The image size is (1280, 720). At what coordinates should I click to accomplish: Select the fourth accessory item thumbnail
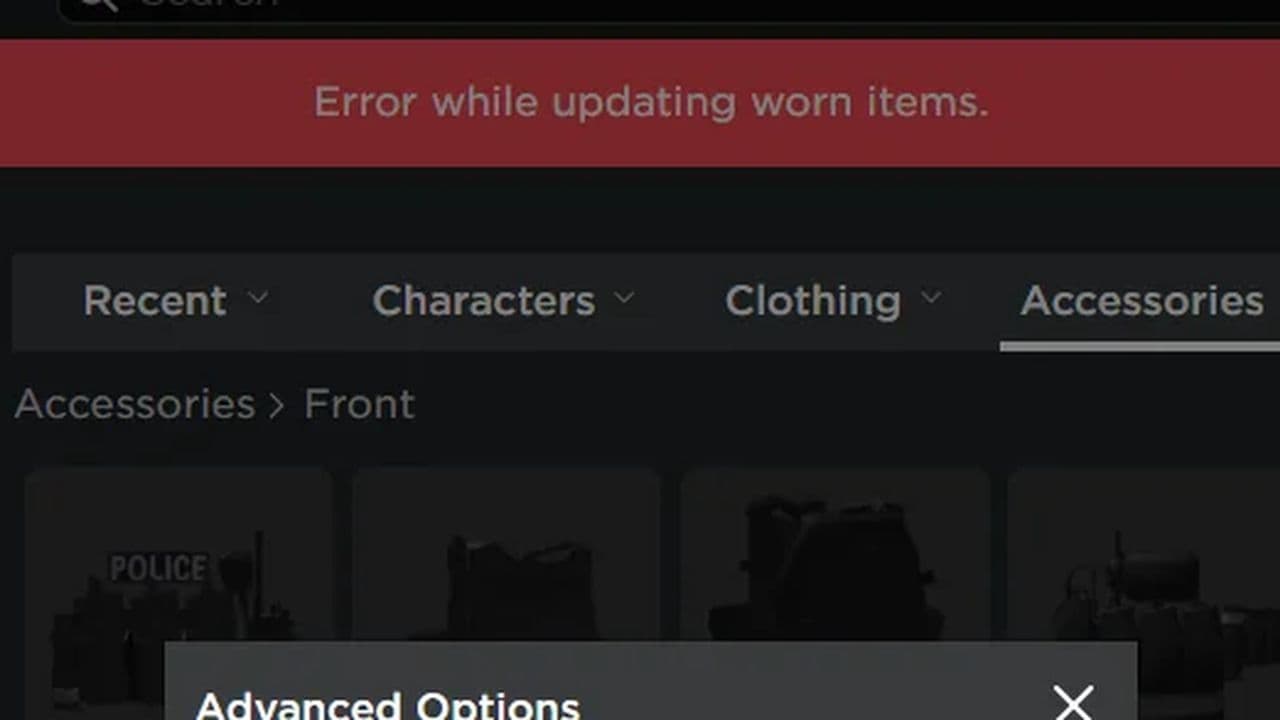click(x=1144, y=592)
